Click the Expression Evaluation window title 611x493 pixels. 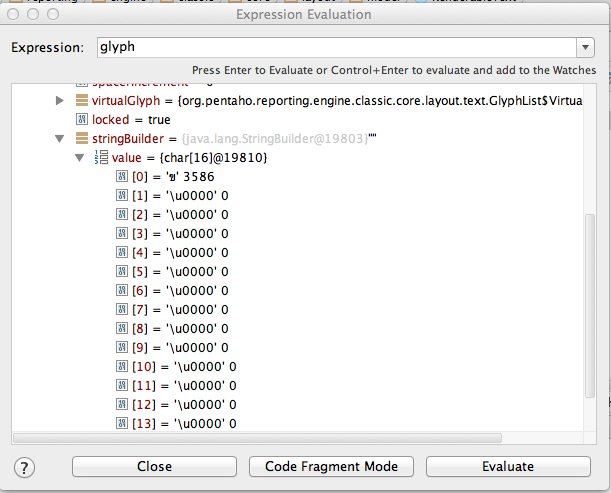pos(304,14)
